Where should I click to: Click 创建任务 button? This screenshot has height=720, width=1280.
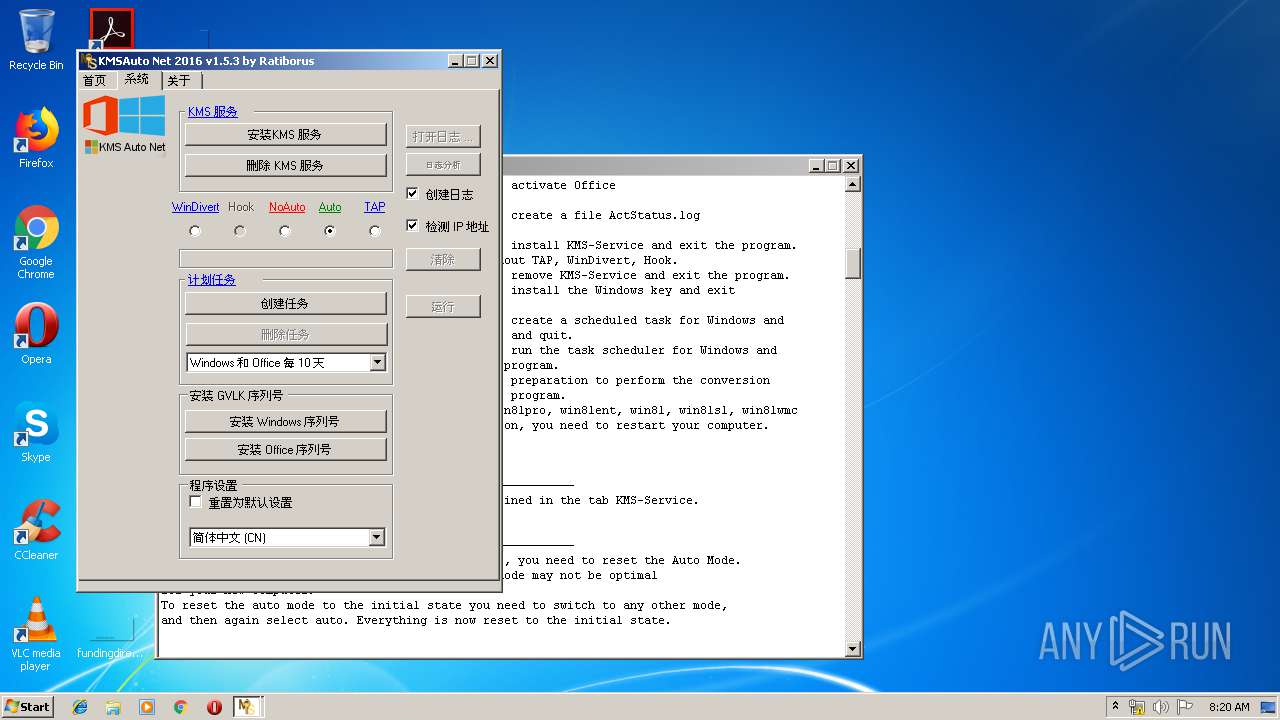tap(286, 303)
